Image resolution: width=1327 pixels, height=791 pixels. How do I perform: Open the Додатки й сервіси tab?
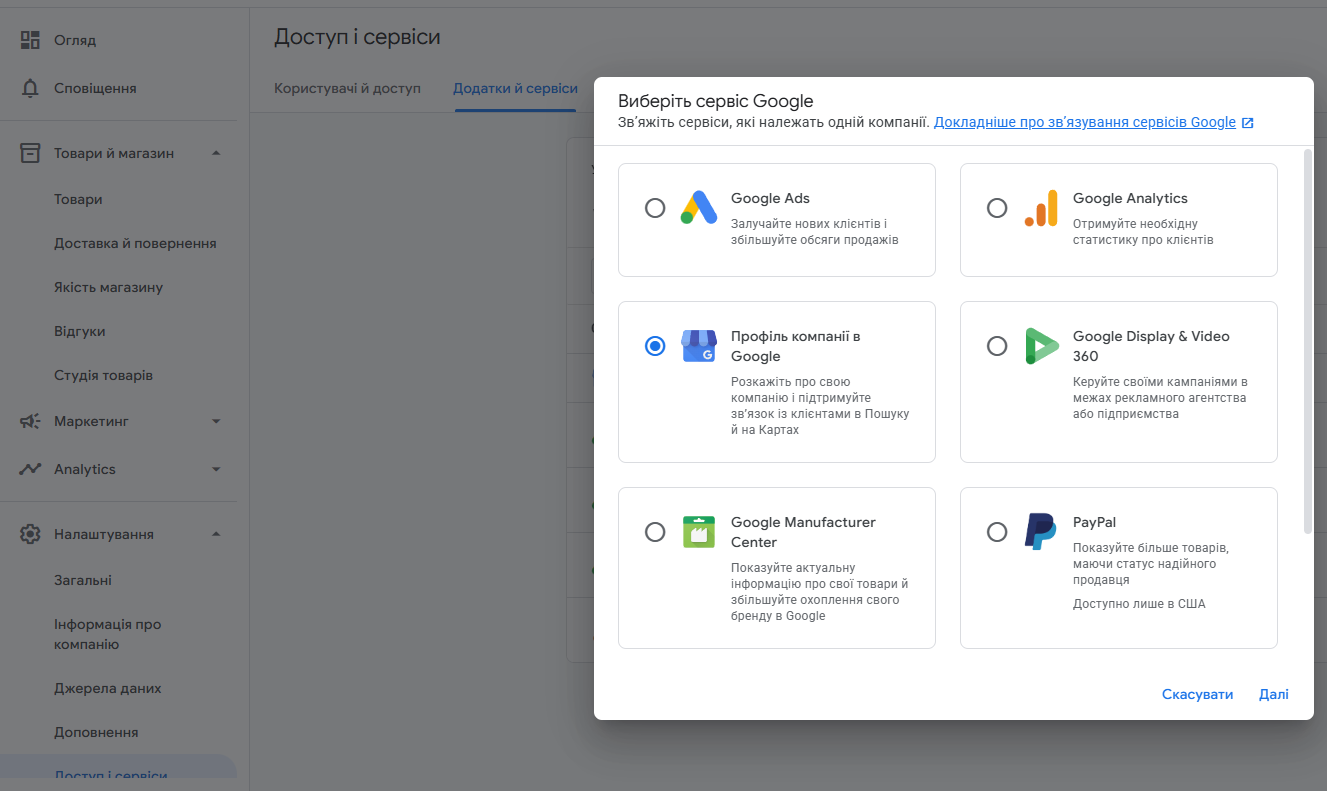pos(515,88)
